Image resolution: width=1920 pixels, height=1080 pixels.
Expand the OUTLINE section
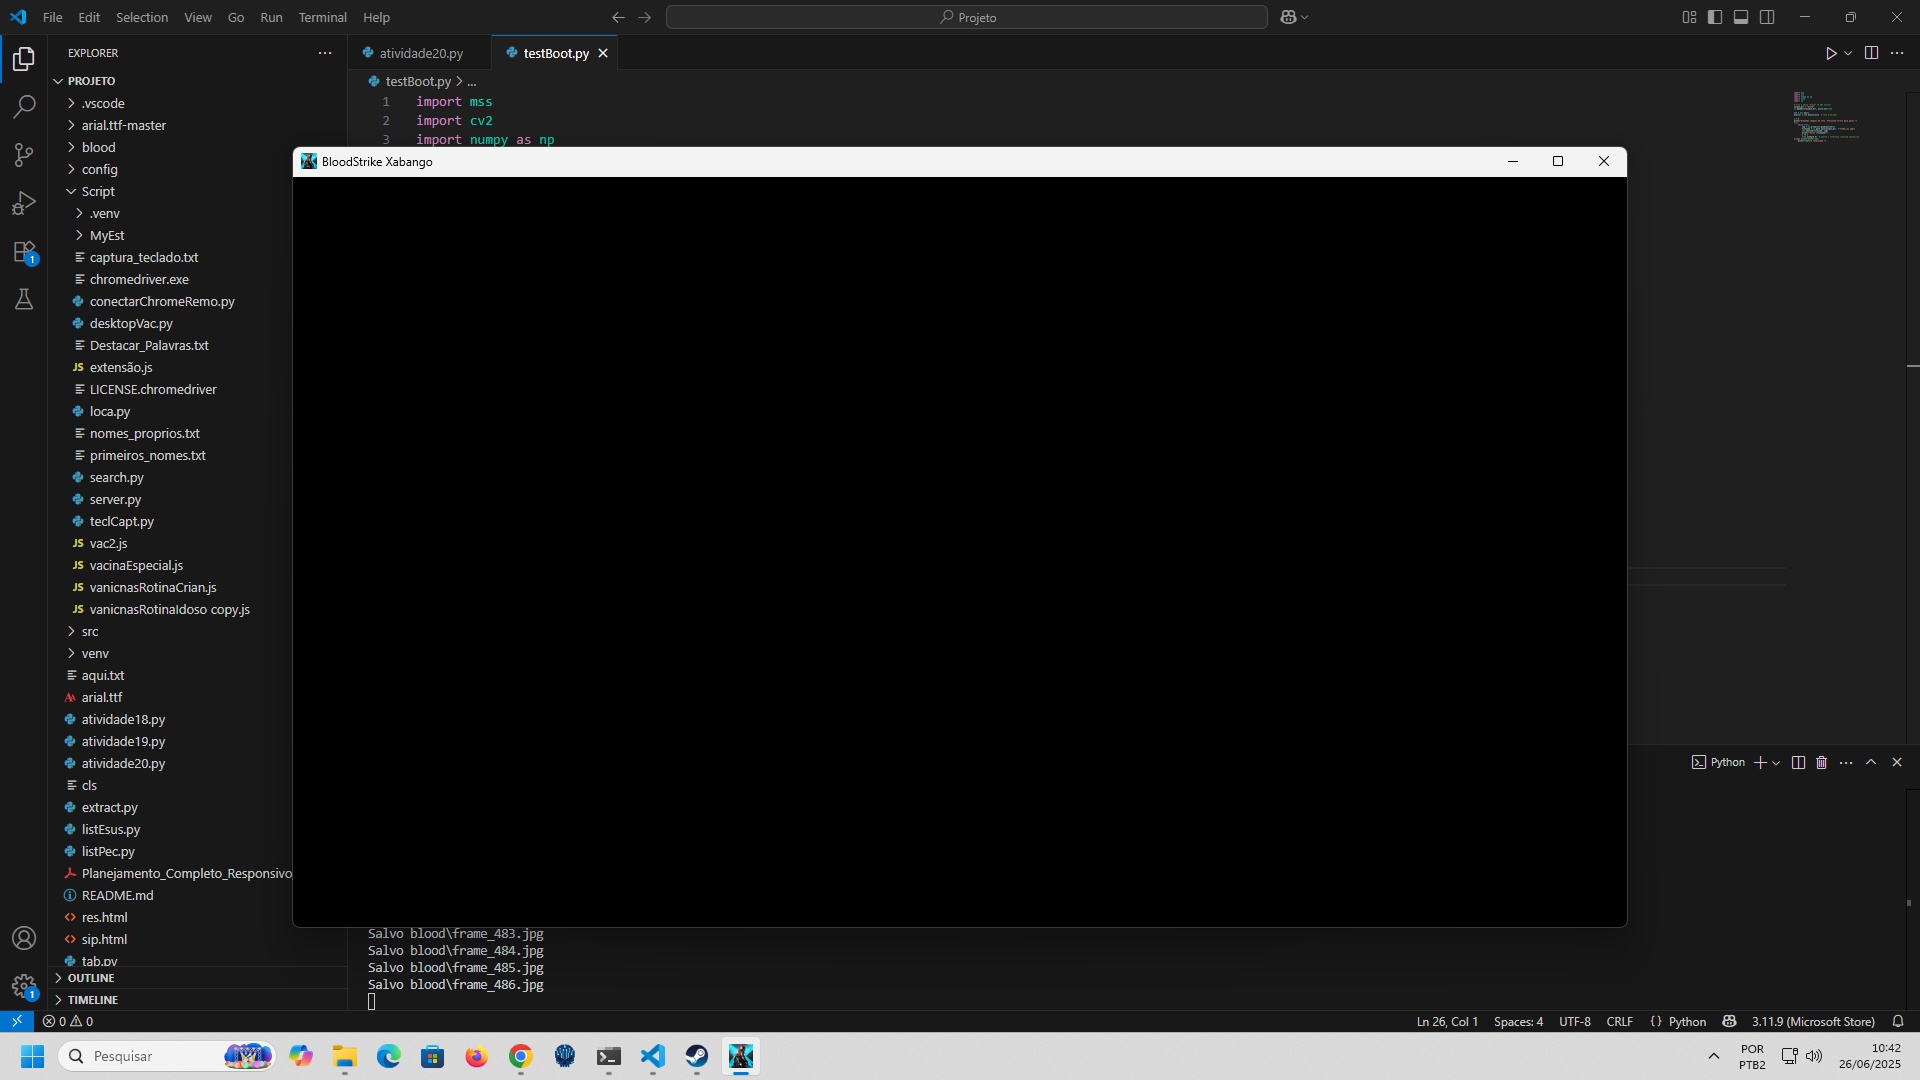point(91,978)
